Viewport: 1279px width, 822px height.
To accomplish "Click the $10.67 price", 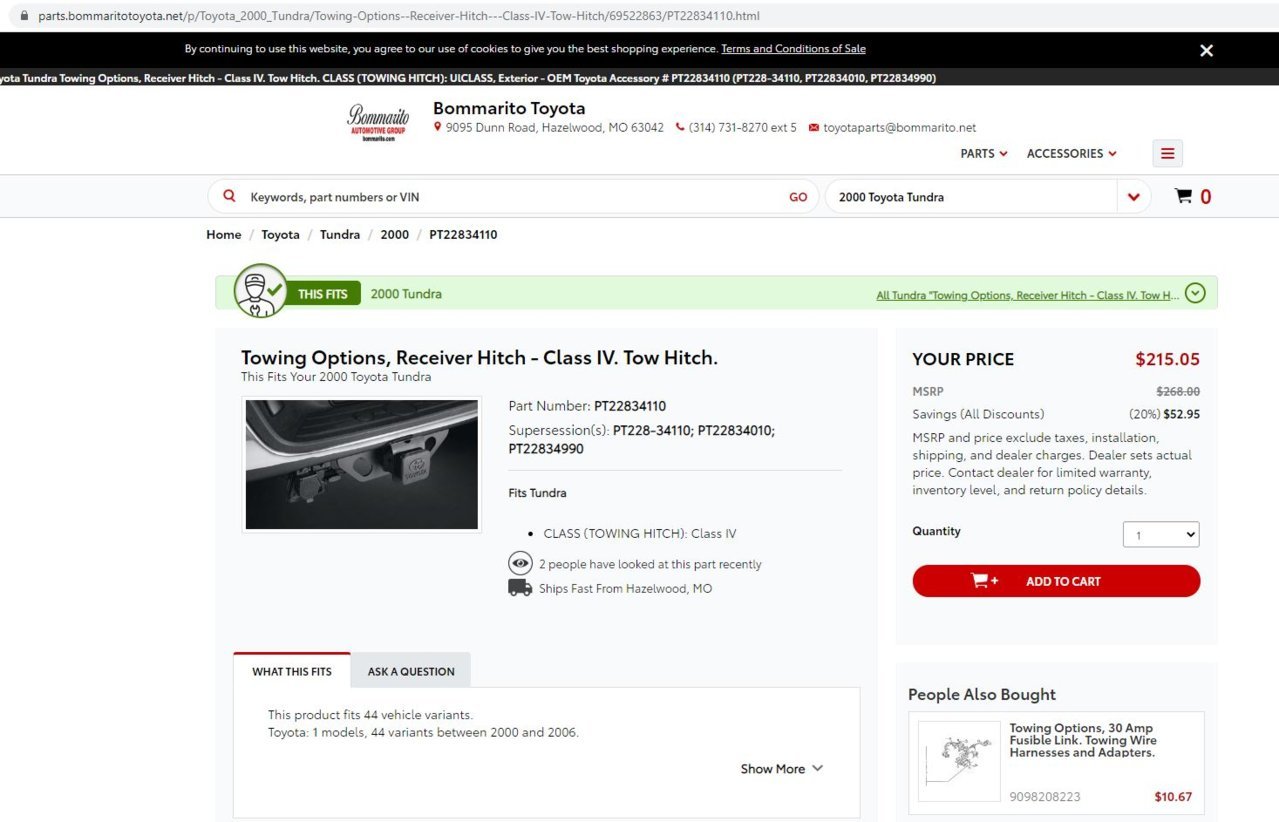I will (x=1173, y=797).
